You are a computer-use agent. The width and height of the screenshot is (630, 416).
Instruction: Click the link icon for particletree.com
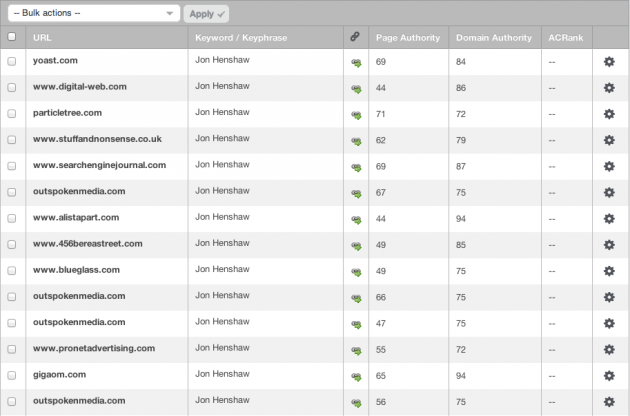[356, 115]
